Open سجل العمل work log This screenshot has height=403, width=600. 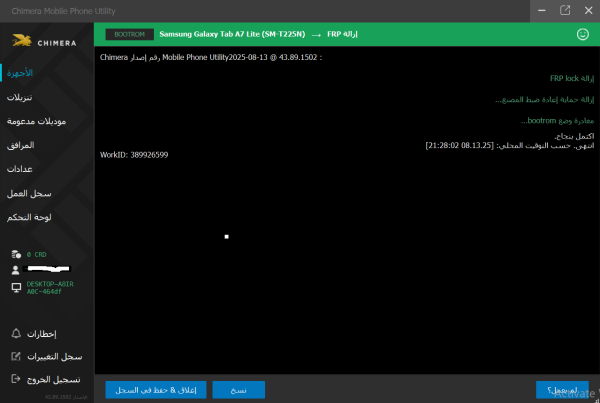click(29, 193)
